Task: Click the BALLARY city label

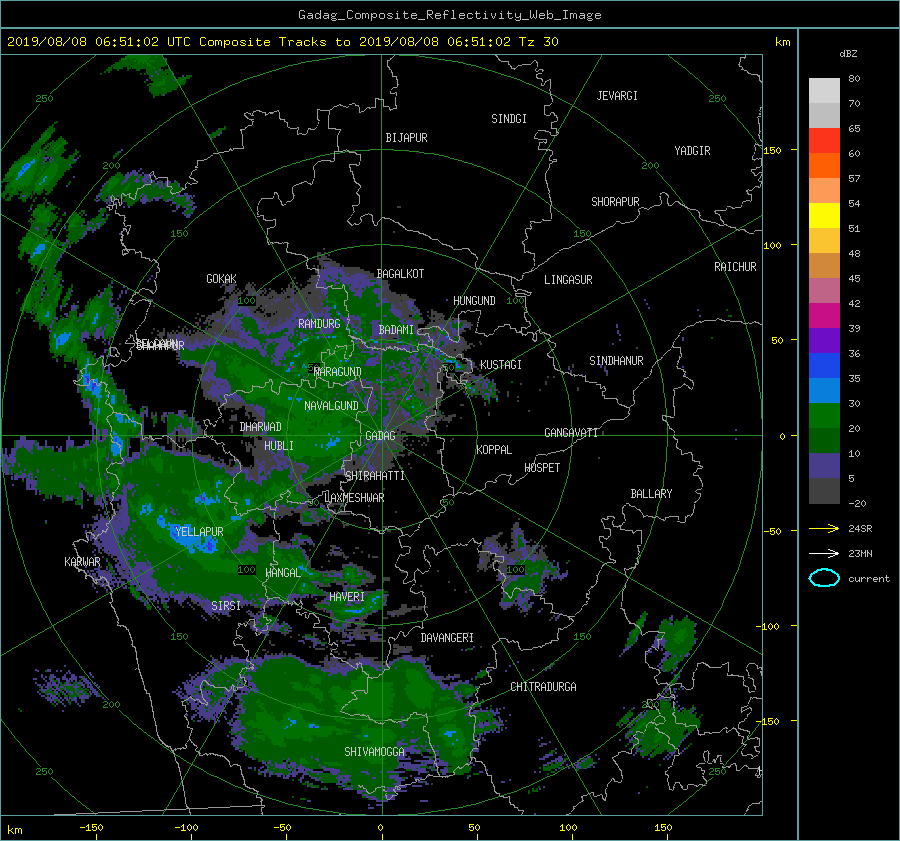Action: point(651,494)
